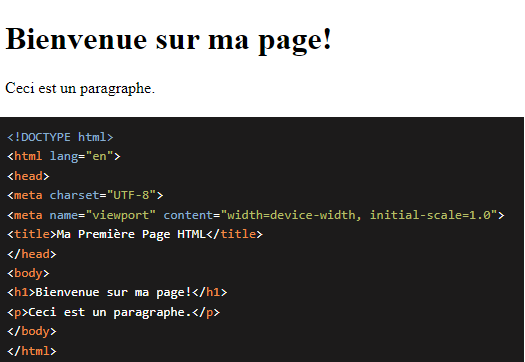The width and height of the screenshot is (525, 362).
Task: Click the closing '</head>' tag line
Action: pos(32,254)
